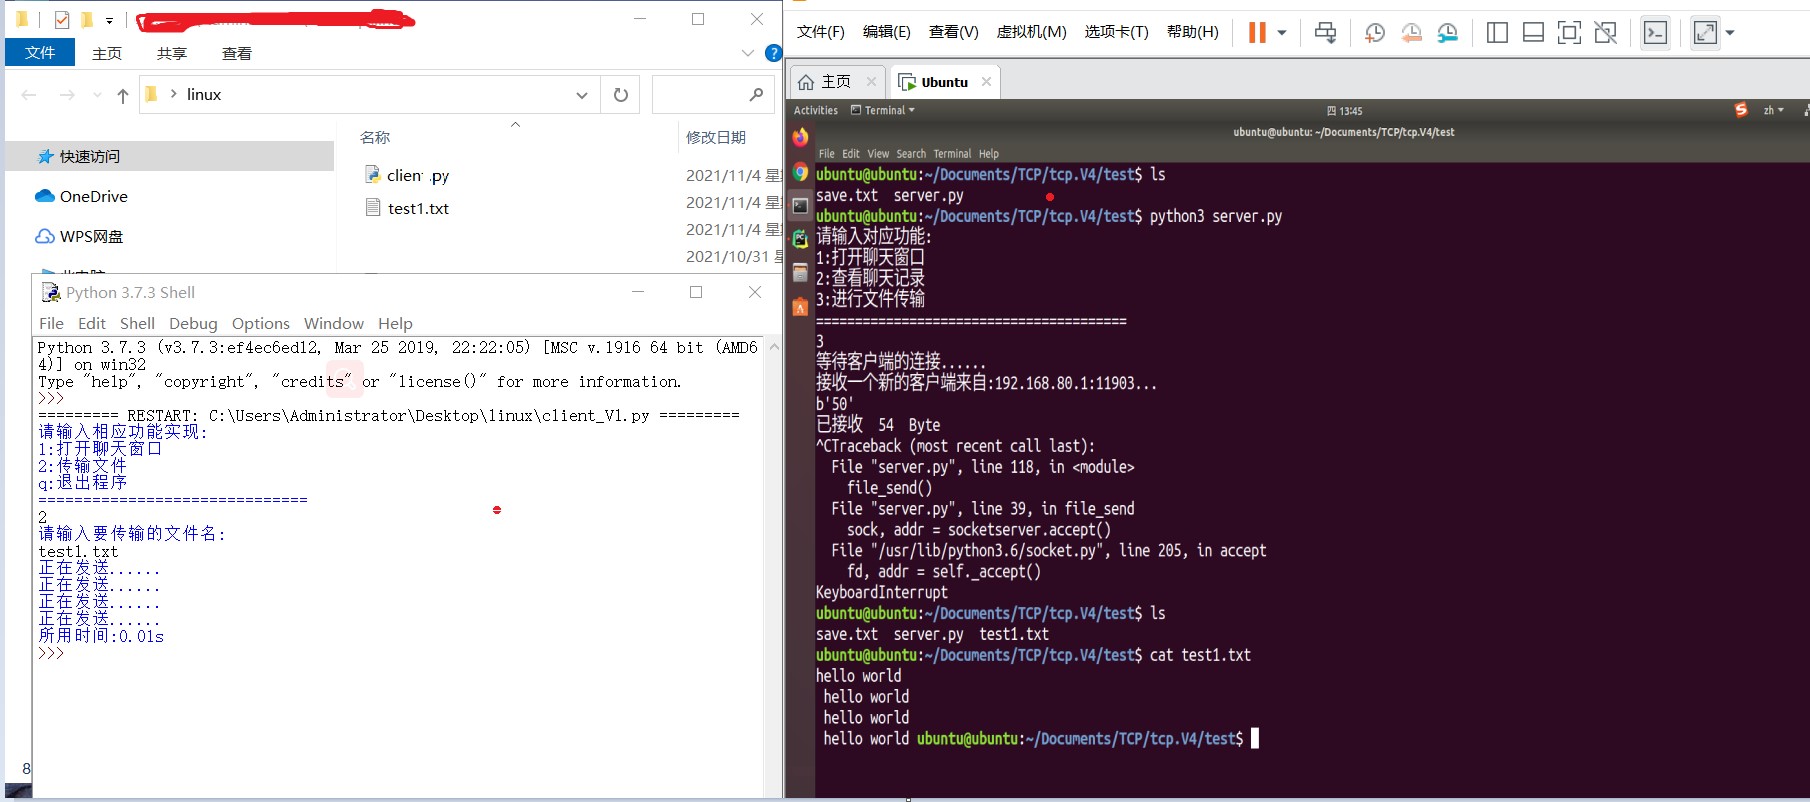Open the dropdown beside the stretch display icon
This screenshot has height=802, width=1810.
pyautogui.click(x=1730, y=32)
